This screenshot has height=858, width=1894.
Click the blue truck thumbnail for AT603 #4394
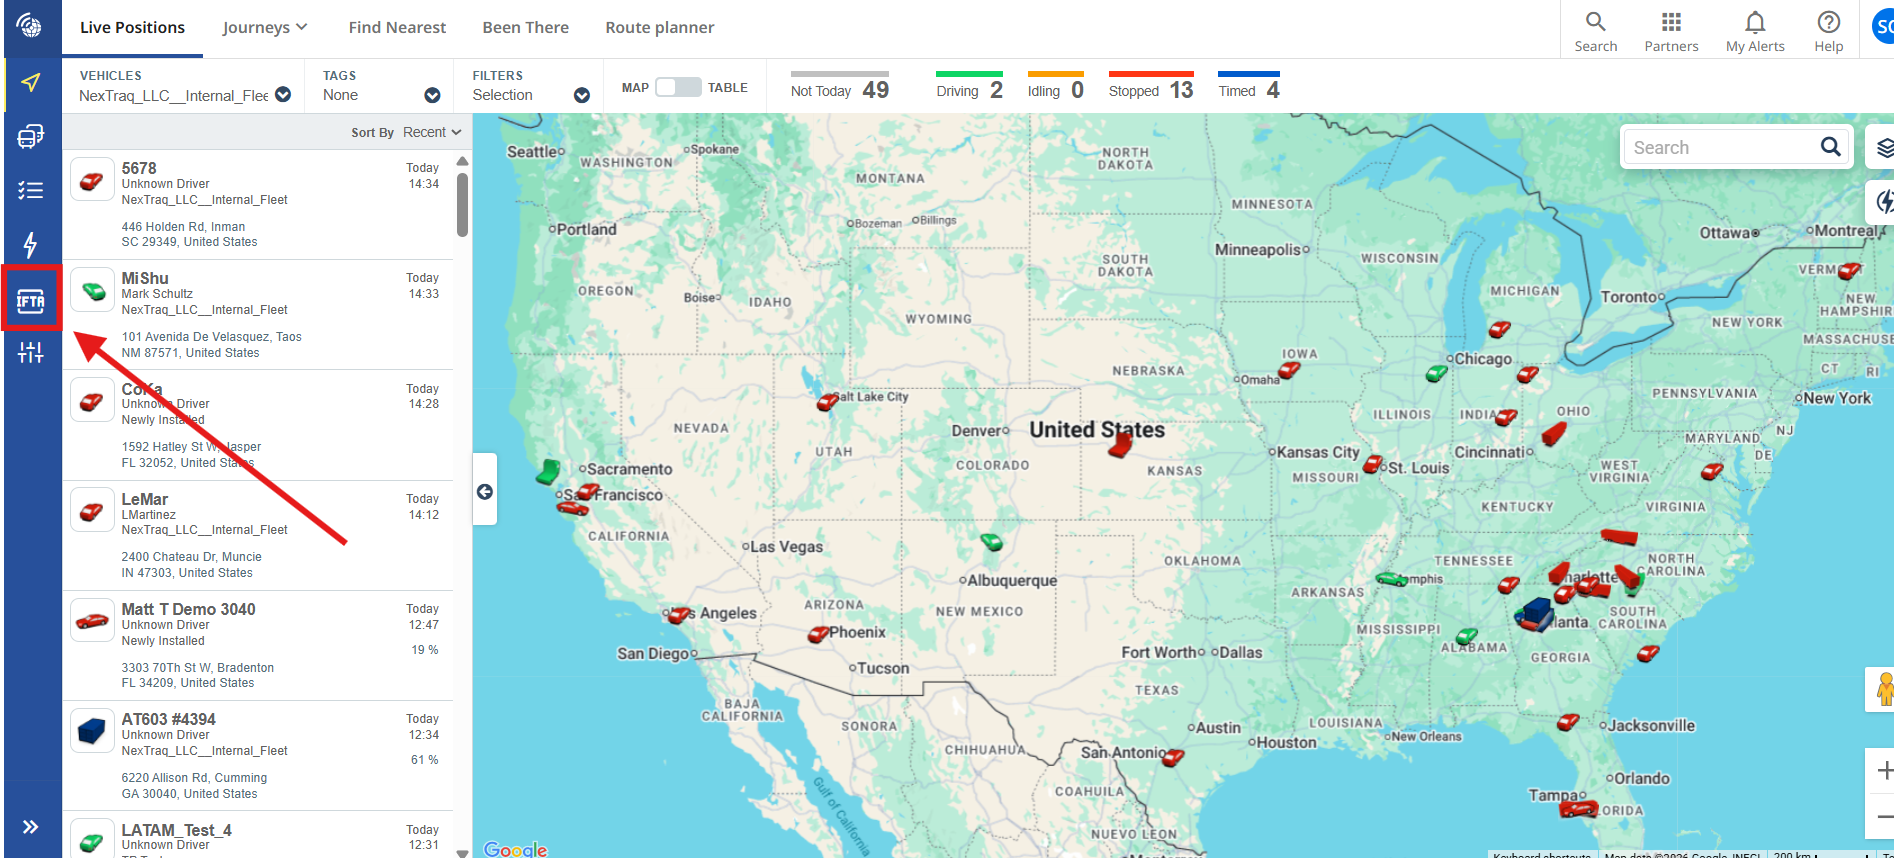(92, 731)
